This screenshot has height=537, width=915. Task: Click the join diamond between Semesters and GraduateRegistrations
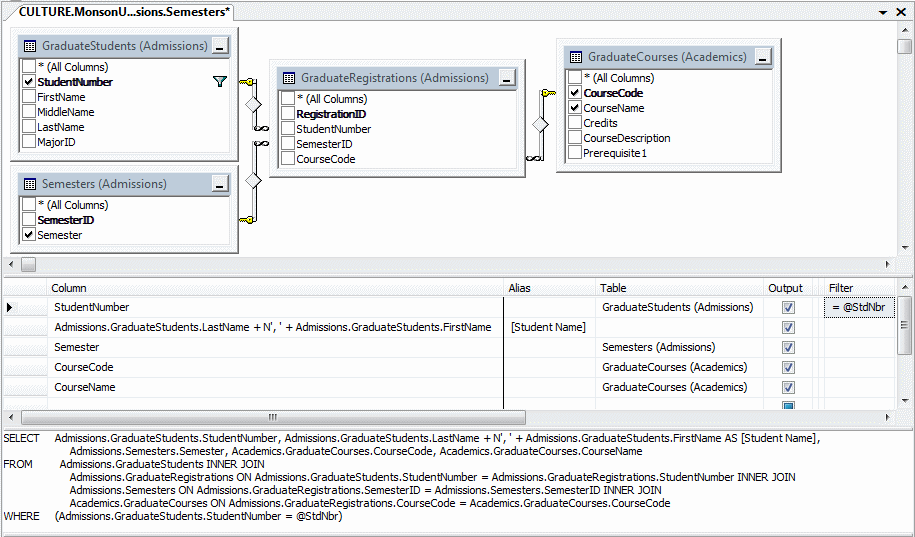pos(253,180)
